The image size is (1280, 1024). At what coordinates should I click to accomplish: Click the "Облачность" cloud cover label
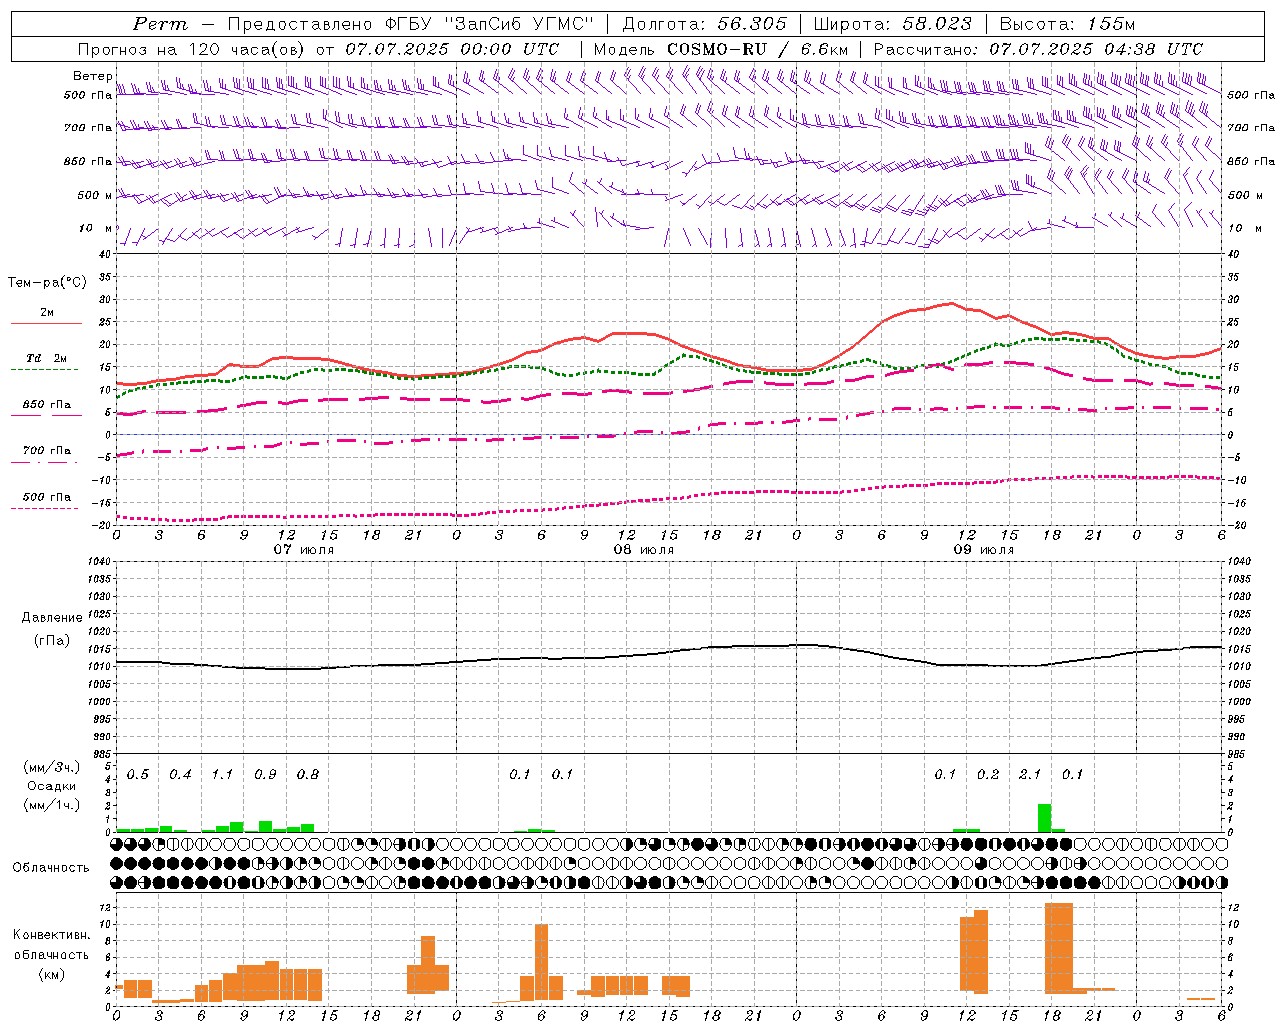pyautogui.click(x=51, y=868)
